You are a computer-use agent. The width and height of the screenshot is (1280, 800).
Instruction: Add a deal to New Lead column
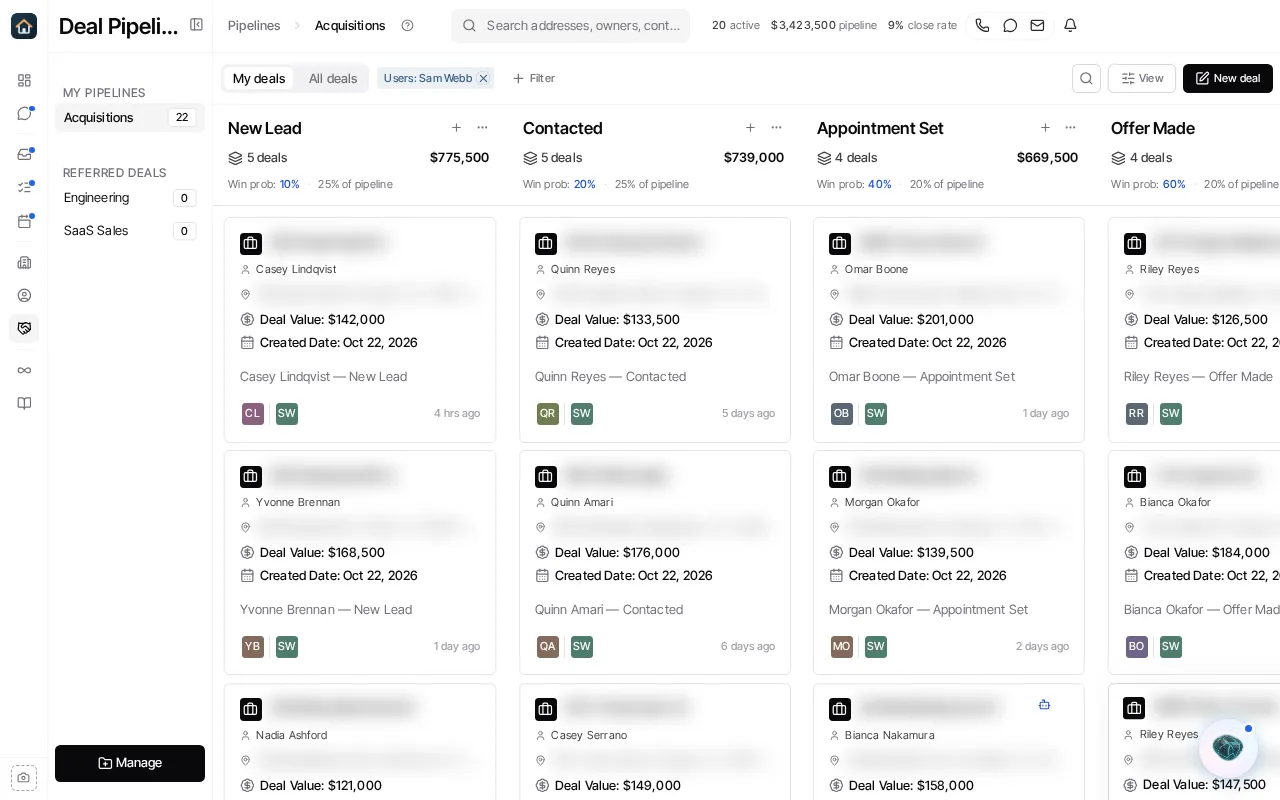tap(456, 128)
